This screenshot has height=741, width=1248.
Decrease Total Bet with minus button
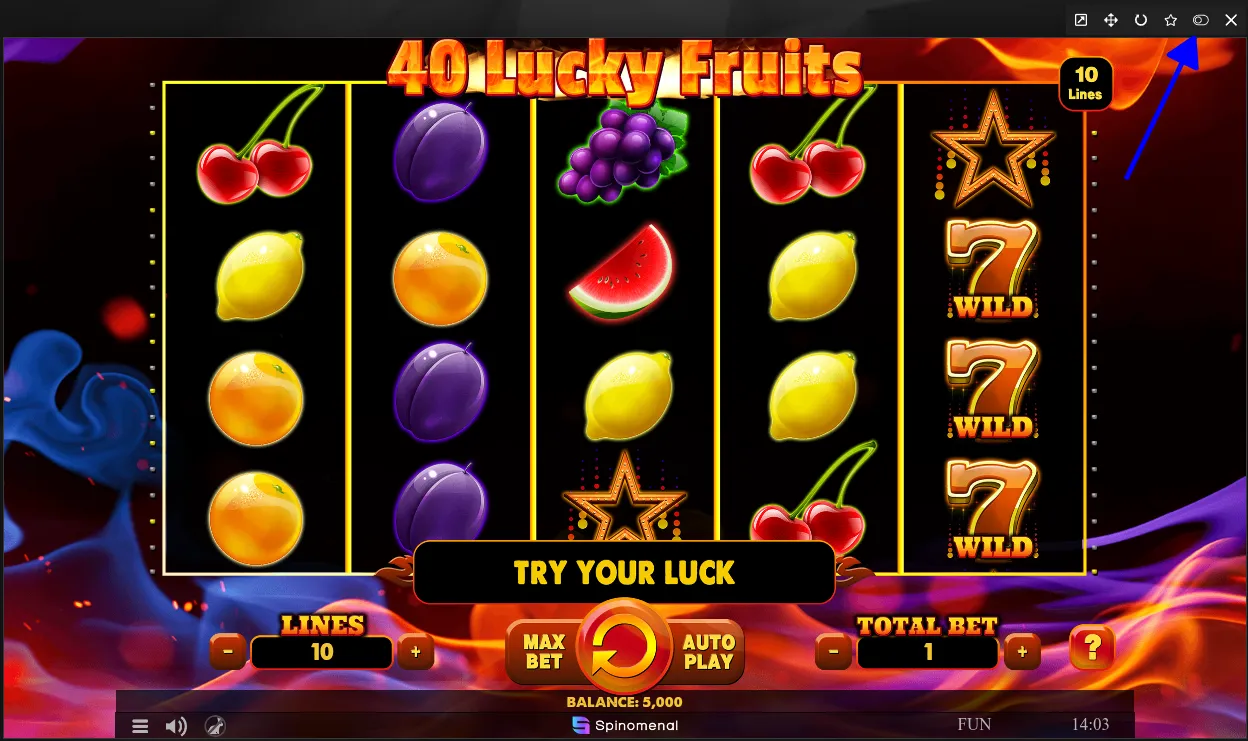[834, 653]
